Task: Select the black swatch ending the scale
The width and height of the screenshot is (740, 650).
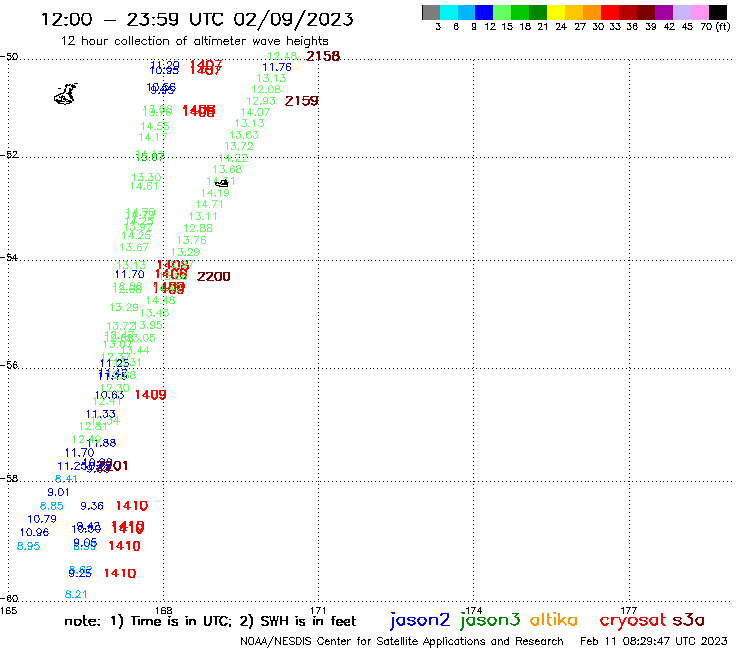Action: [x=718, y=12]
